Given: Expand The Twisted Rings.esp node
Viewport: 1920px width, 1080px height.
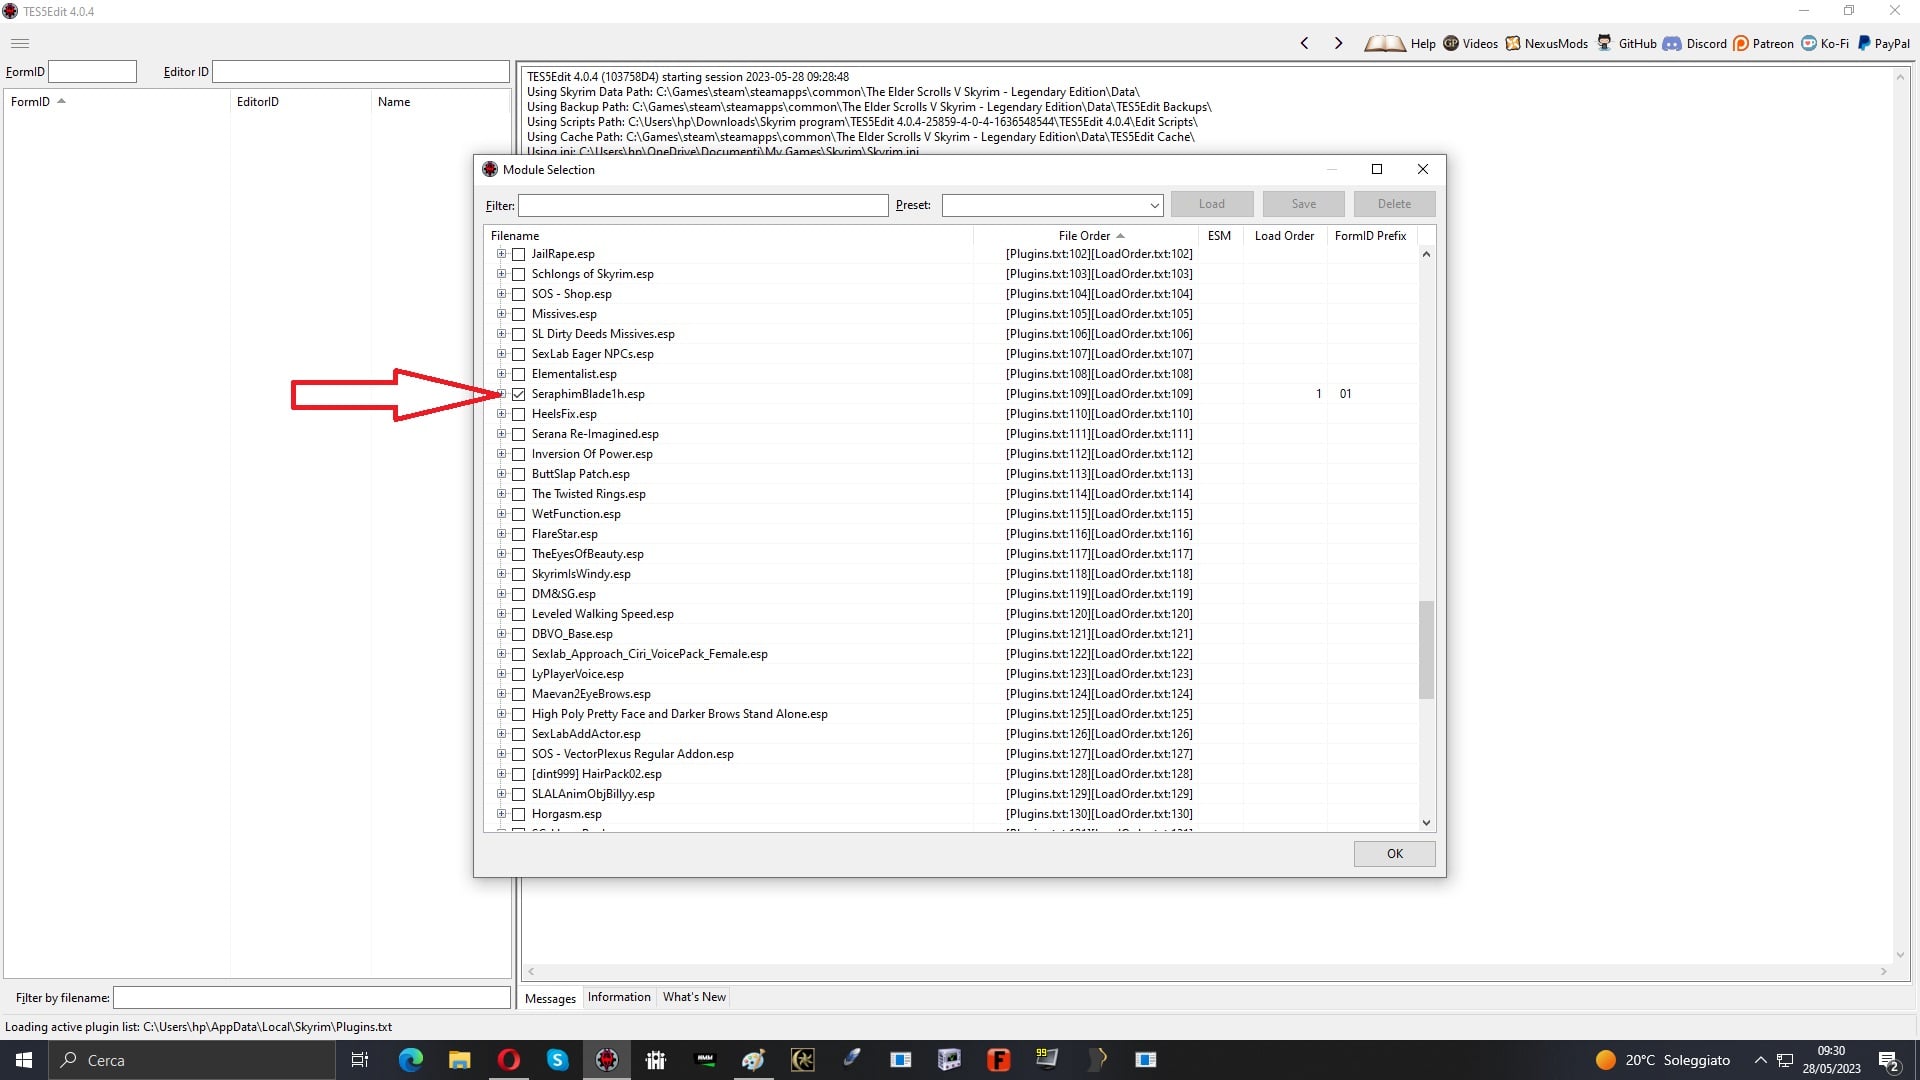Looking at the screenshot, I should pyautogui.click(x=501, y=494).
